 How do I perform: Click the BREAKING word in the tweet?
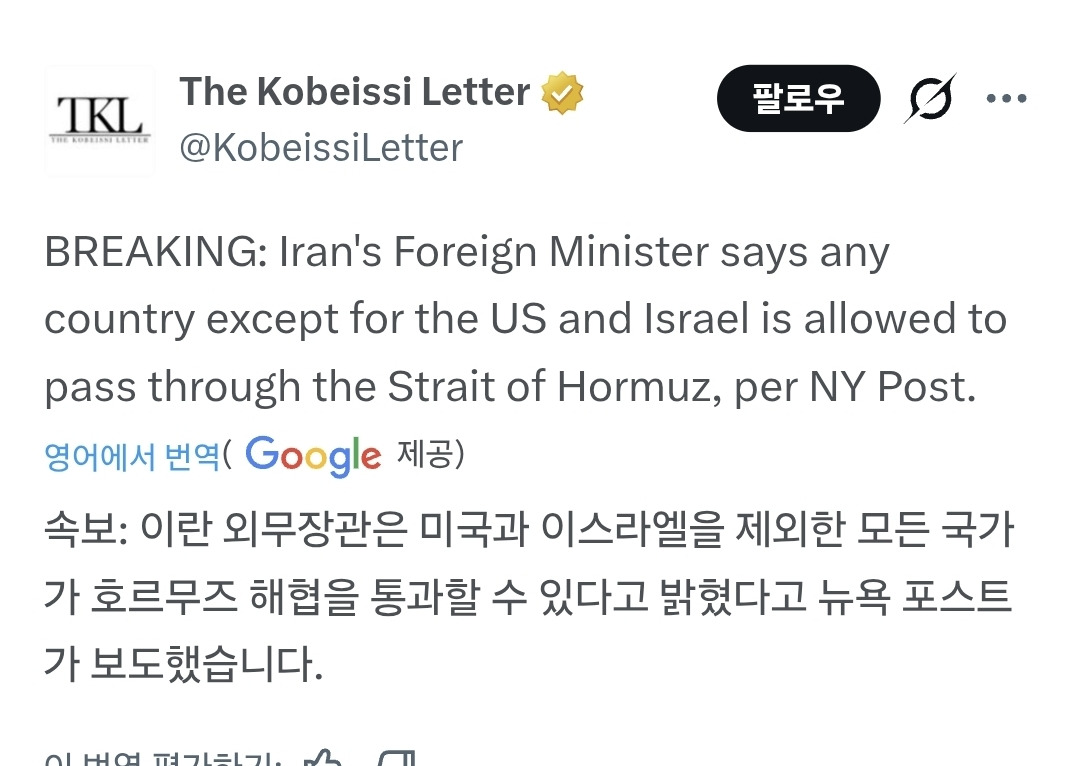pos(152,254)
